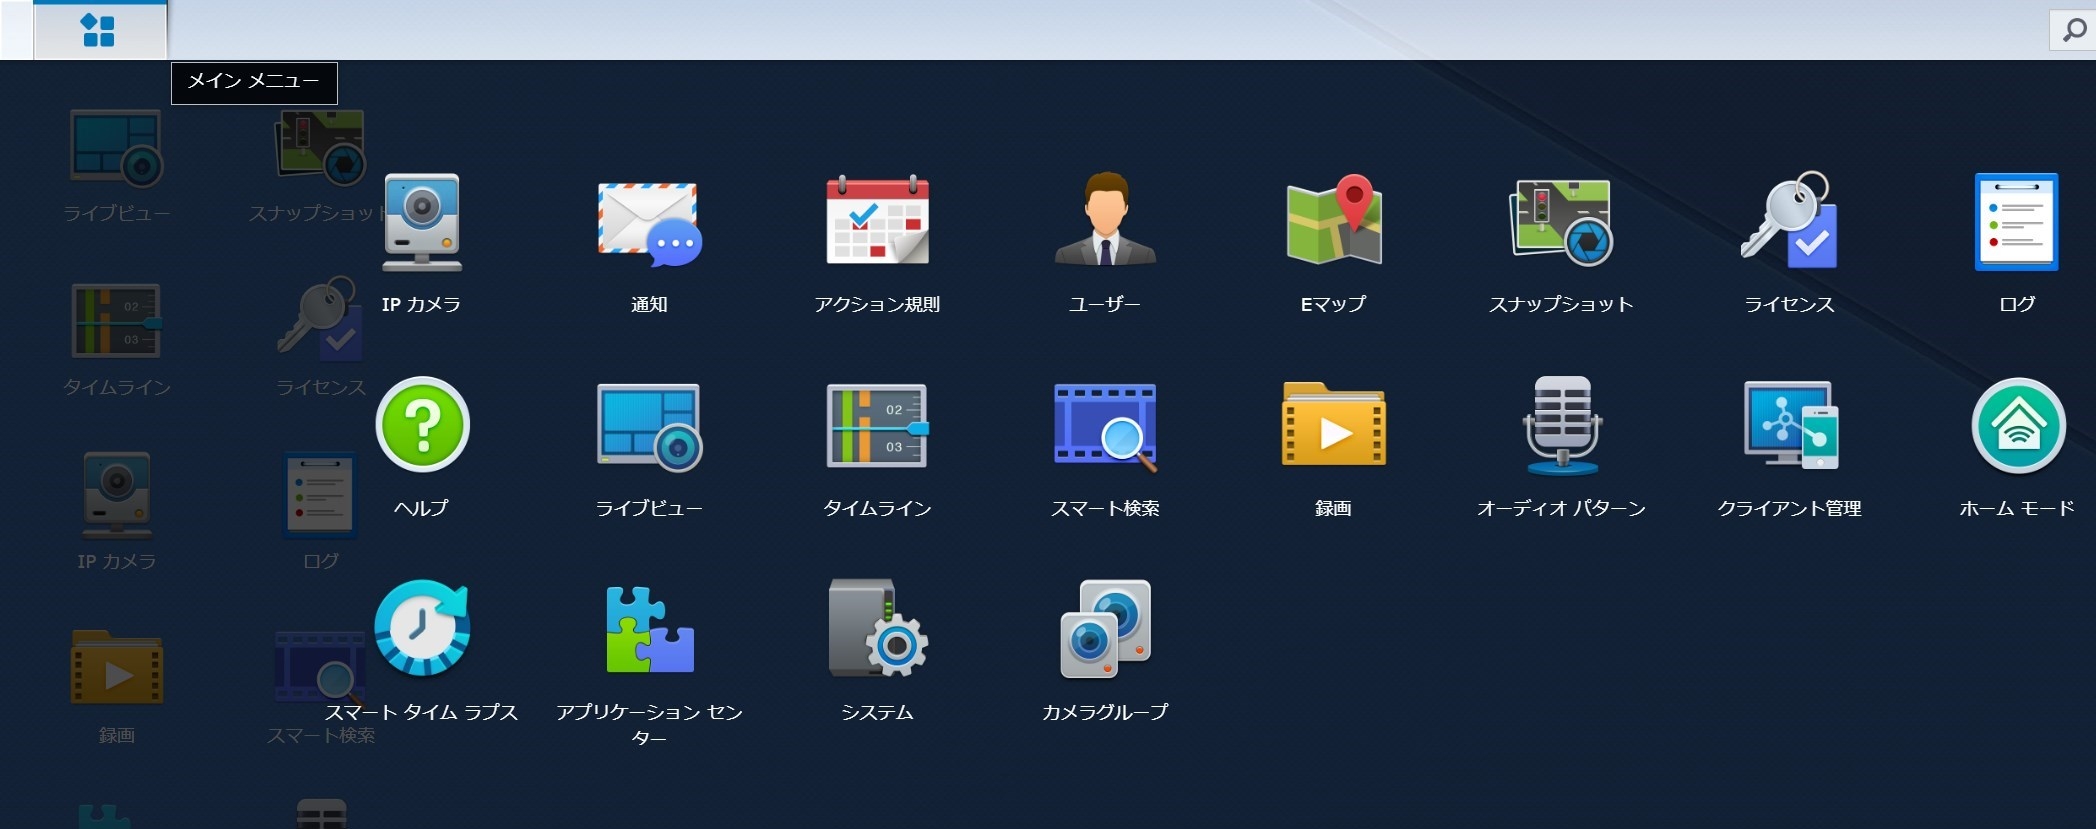The image size is (2096, 829).
Task: Open the IP カメラ app in main menu
Action: [421, 224]
